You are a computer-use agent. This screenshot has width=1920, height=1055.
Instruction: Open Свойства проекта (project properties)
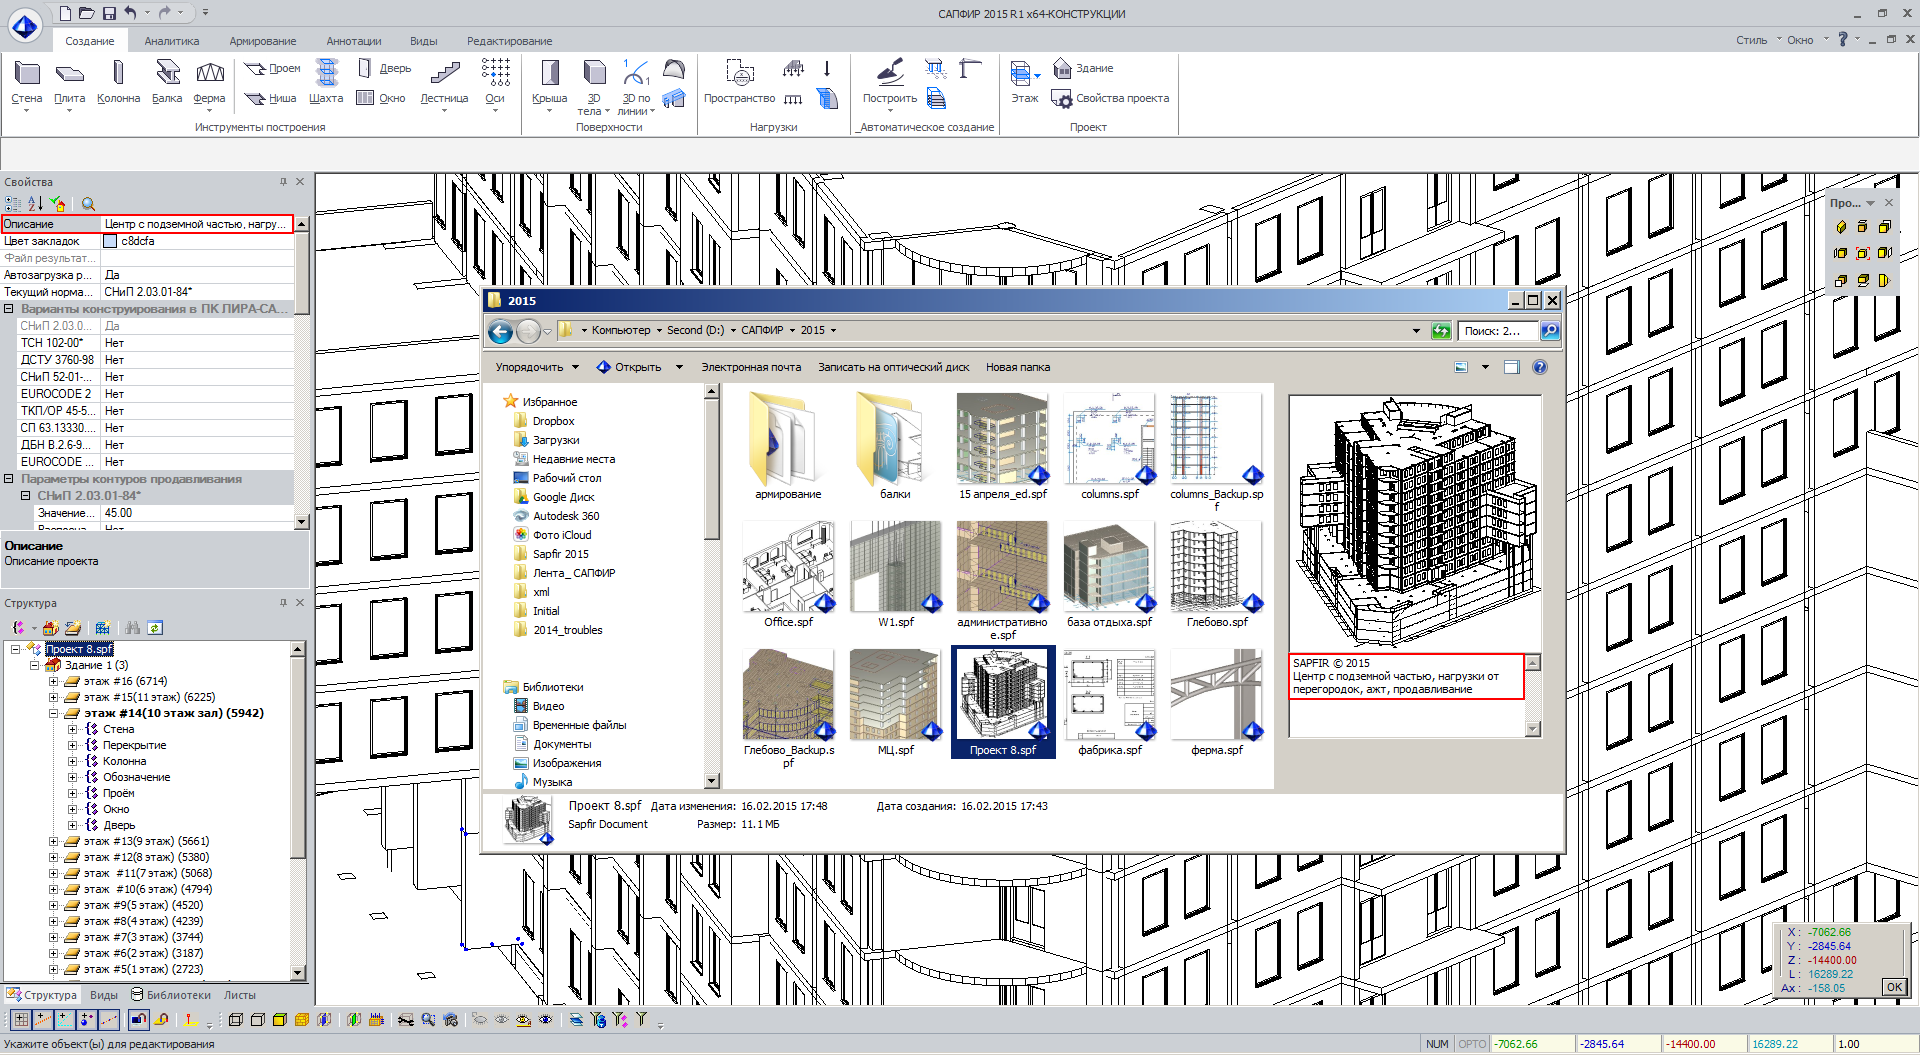pos(1111,98)
